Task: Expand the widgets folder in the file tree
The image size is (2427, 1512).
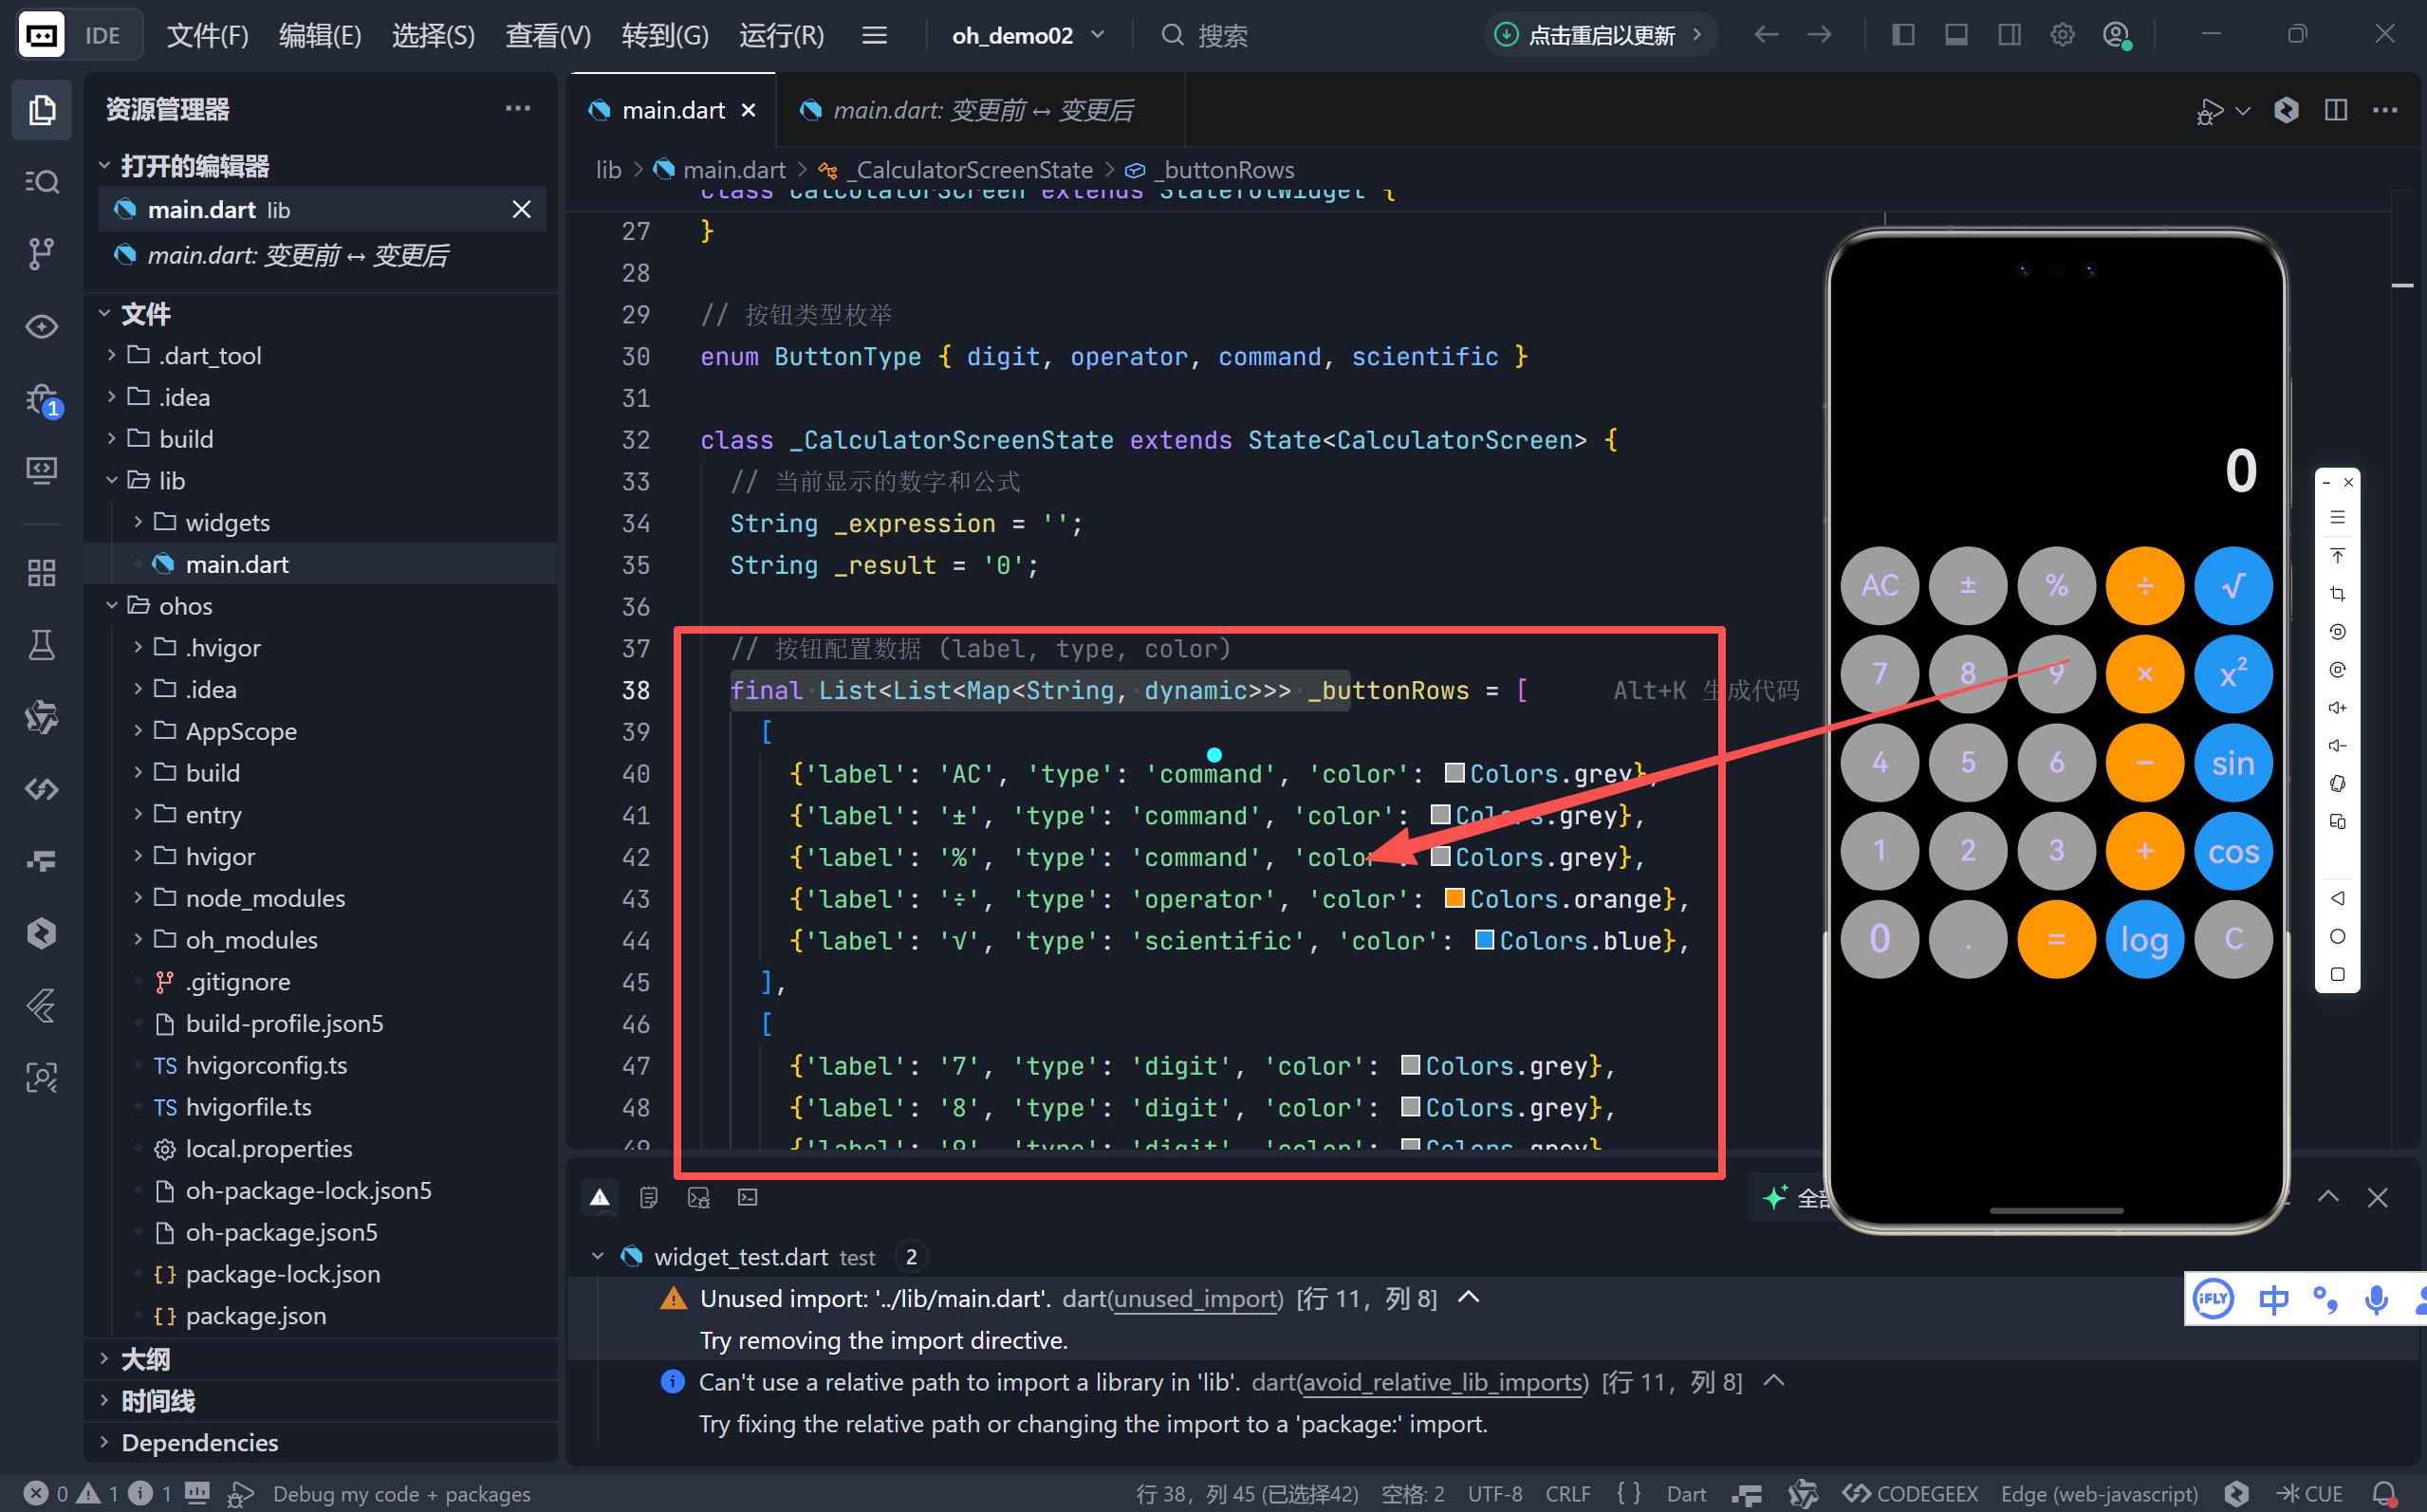Action: [x=227, y=522]
